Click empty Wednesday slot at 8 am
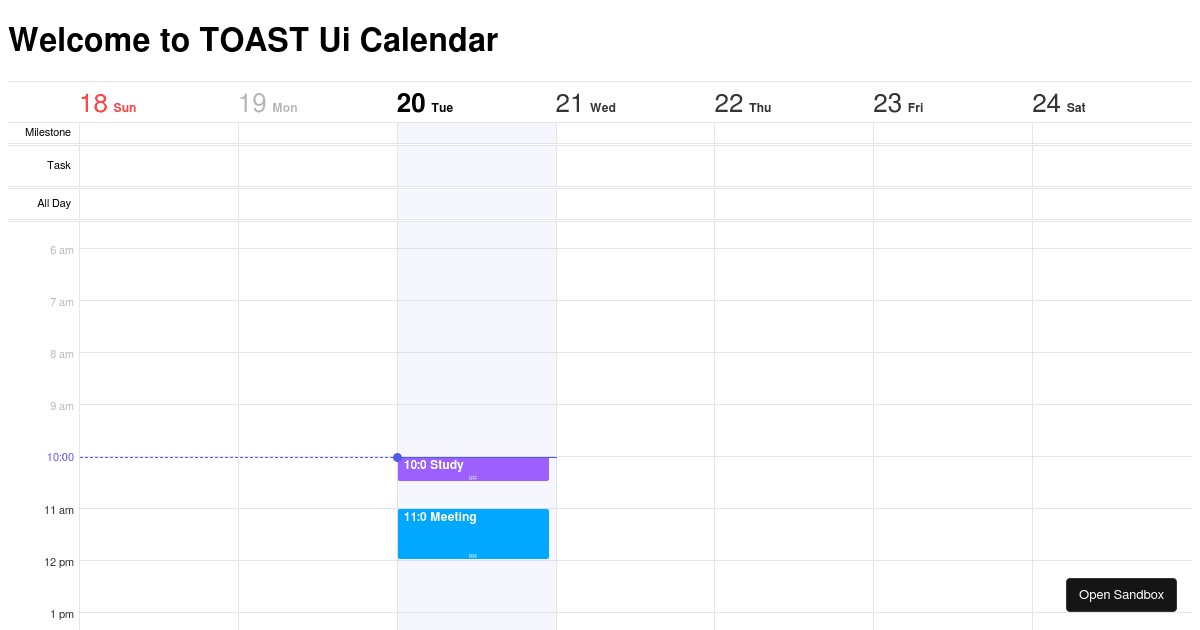Viewport: 1200px width, 630px height. [x=635, y=380]
